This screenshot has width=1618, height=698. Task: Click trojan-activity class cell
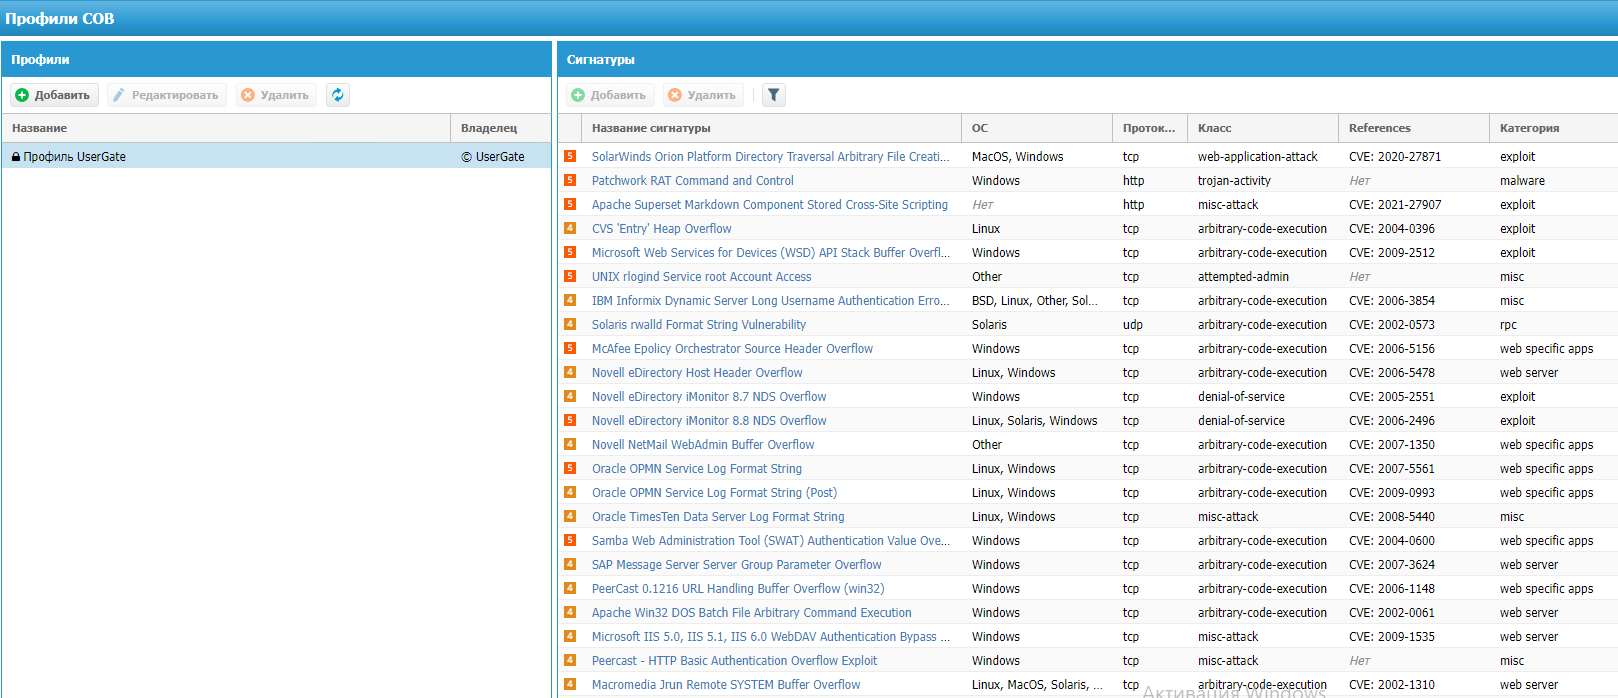tap(1234, 180)
